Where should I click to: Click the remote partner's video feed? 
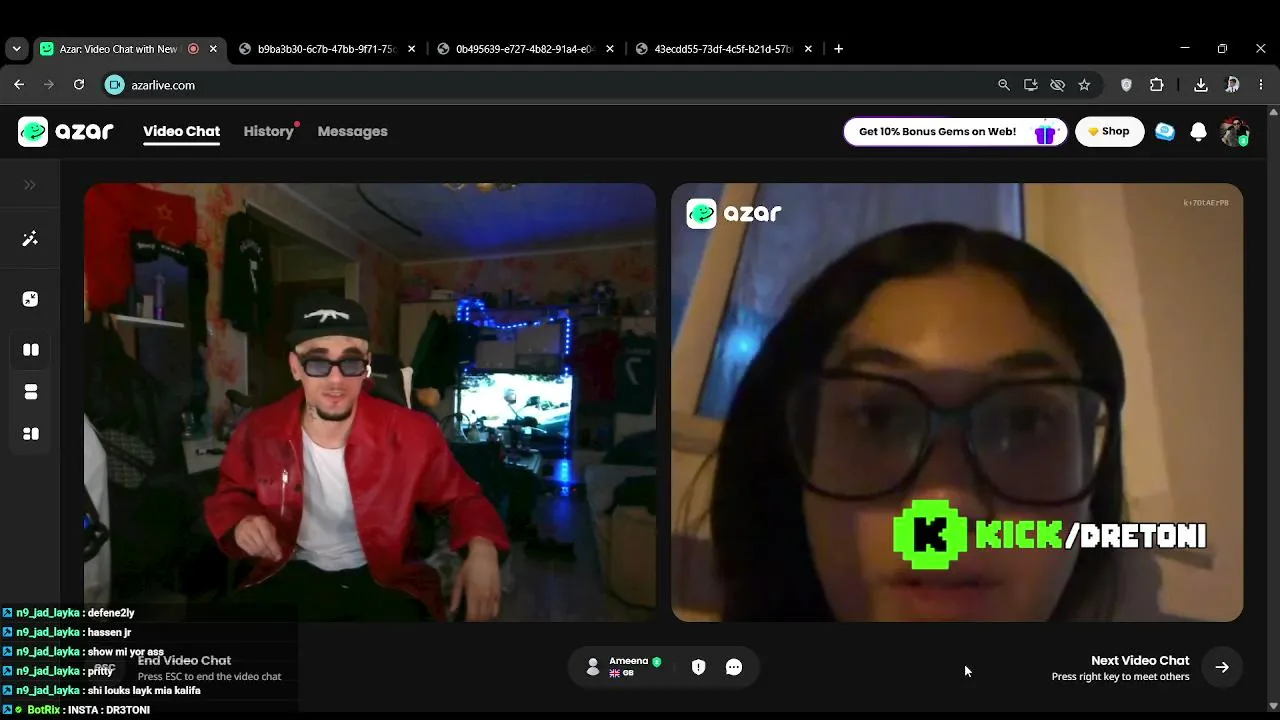(957, 402)
